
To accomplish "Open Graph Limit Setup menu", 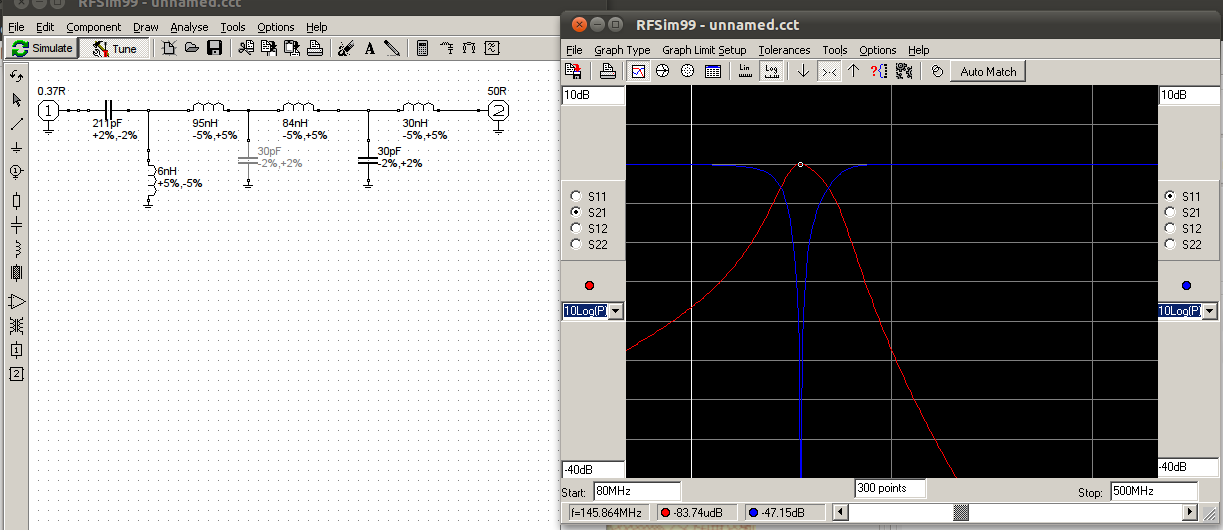I will 704,50.
